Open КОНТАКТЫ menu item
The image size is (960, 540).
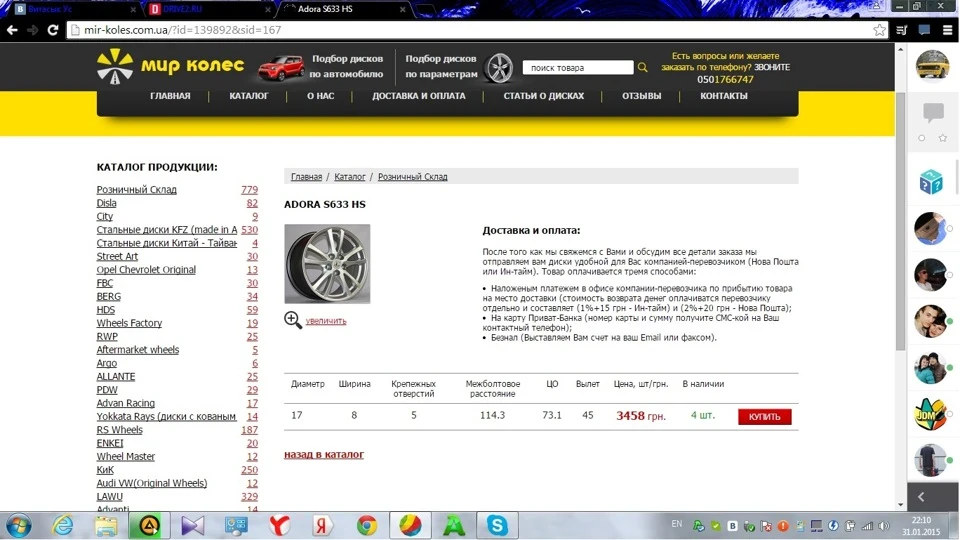coord(724,96)
